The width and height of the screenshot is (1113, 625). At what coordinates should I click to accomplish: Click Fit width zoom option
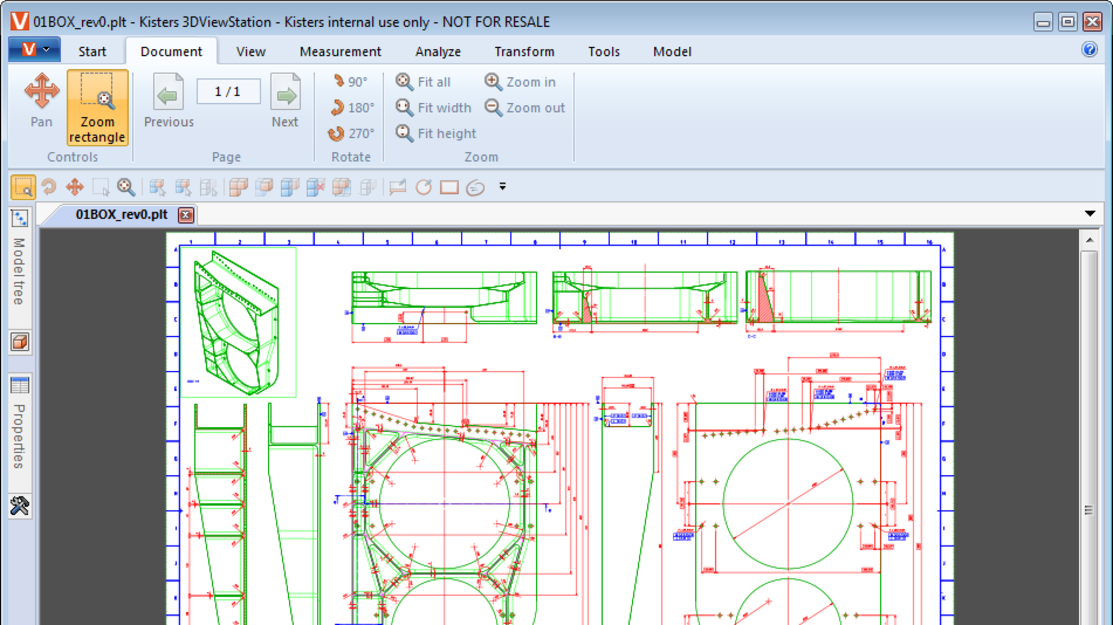(x=433, y=108)
